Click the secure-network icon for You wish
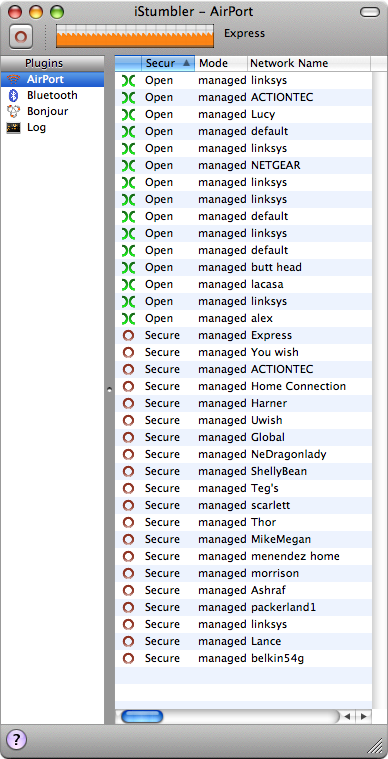The height and width of the screenshot is (759, 388). click(128, 352)
